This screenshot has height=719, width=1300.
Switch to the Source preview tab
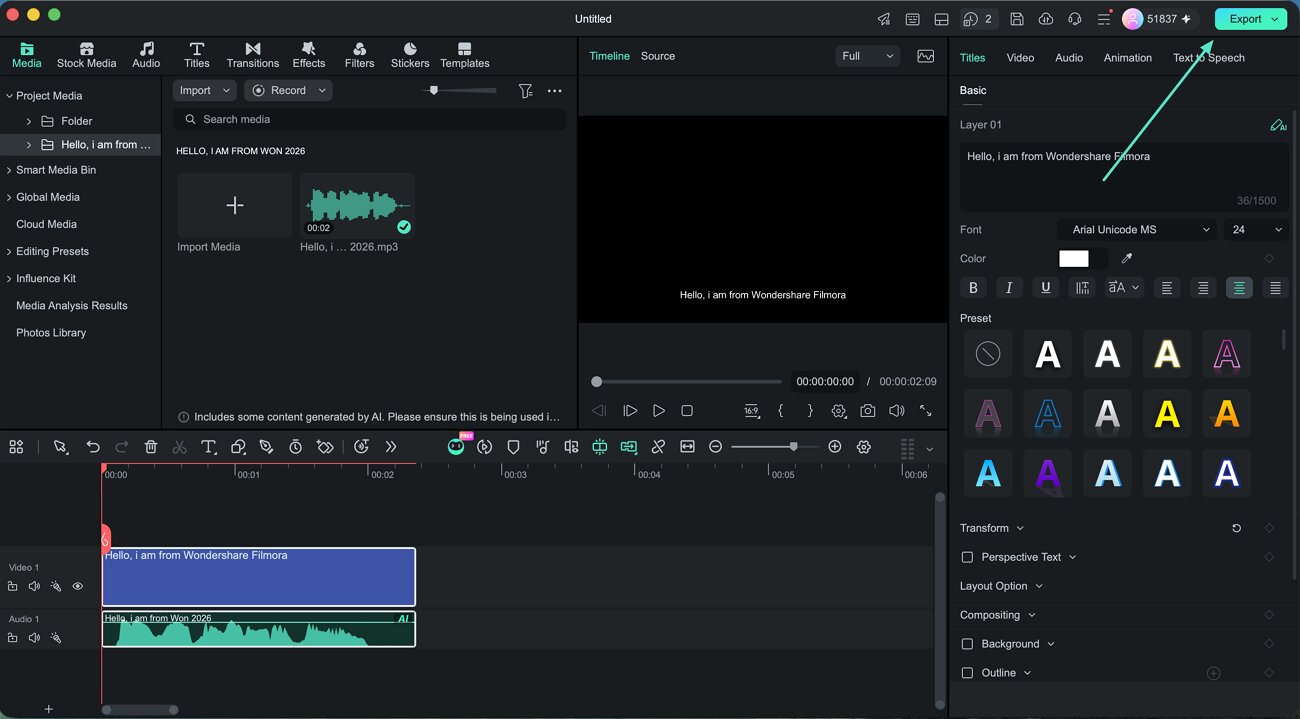pyautogui.click(x=658, y=56)
